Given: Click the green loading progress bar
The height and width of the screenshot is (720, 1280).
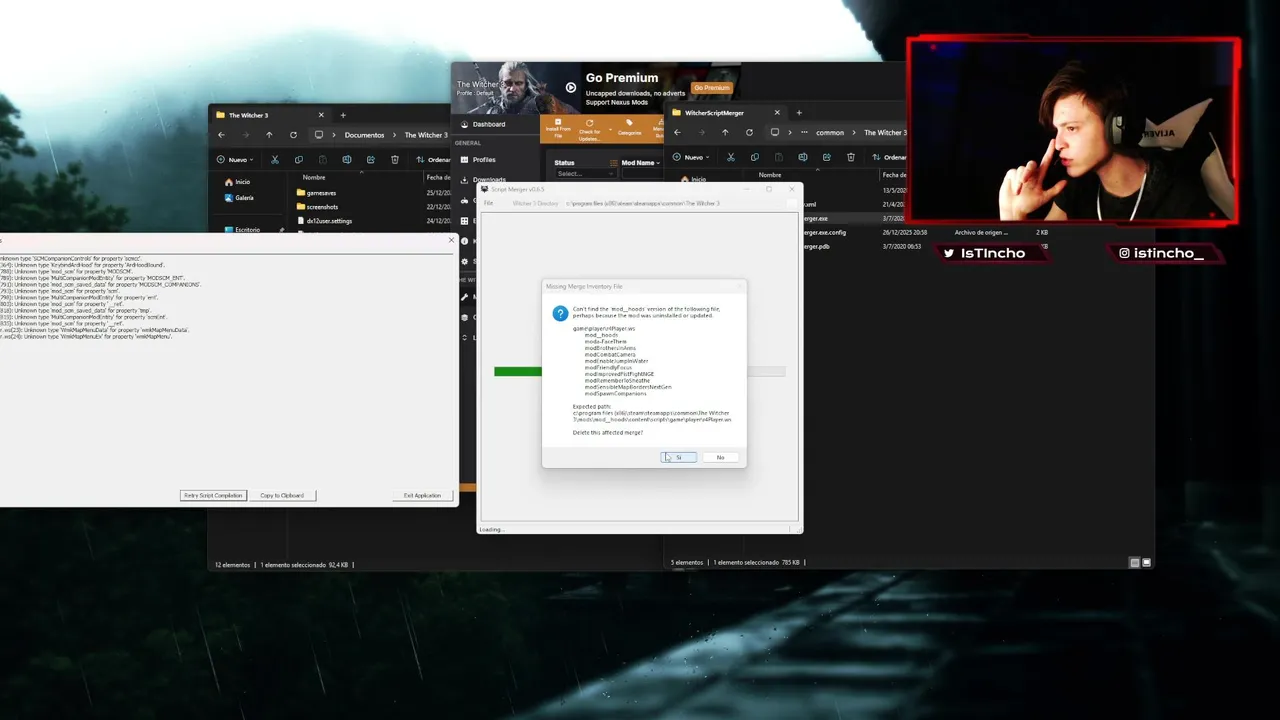Looking at the screenshot, I should point(518,372).
